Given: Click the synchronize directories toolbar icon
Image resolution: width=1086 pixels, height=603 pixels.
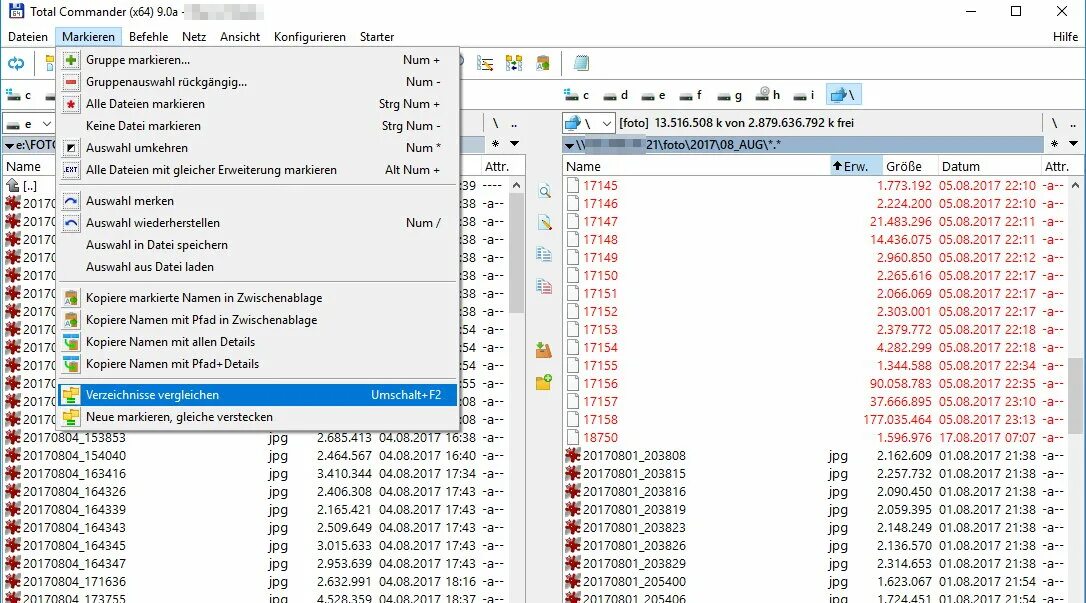Looking at the screenshot, I should [514, 64].
